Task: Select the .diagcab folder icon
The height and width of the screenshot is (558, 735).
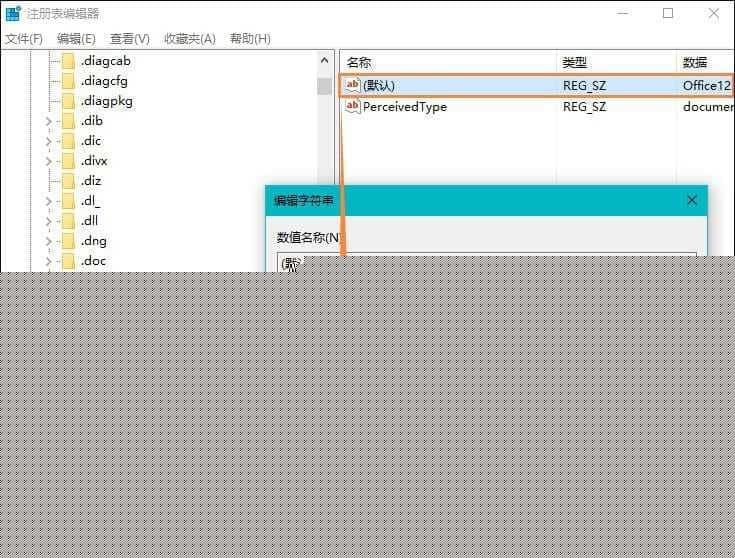Action: pos(68,61)
